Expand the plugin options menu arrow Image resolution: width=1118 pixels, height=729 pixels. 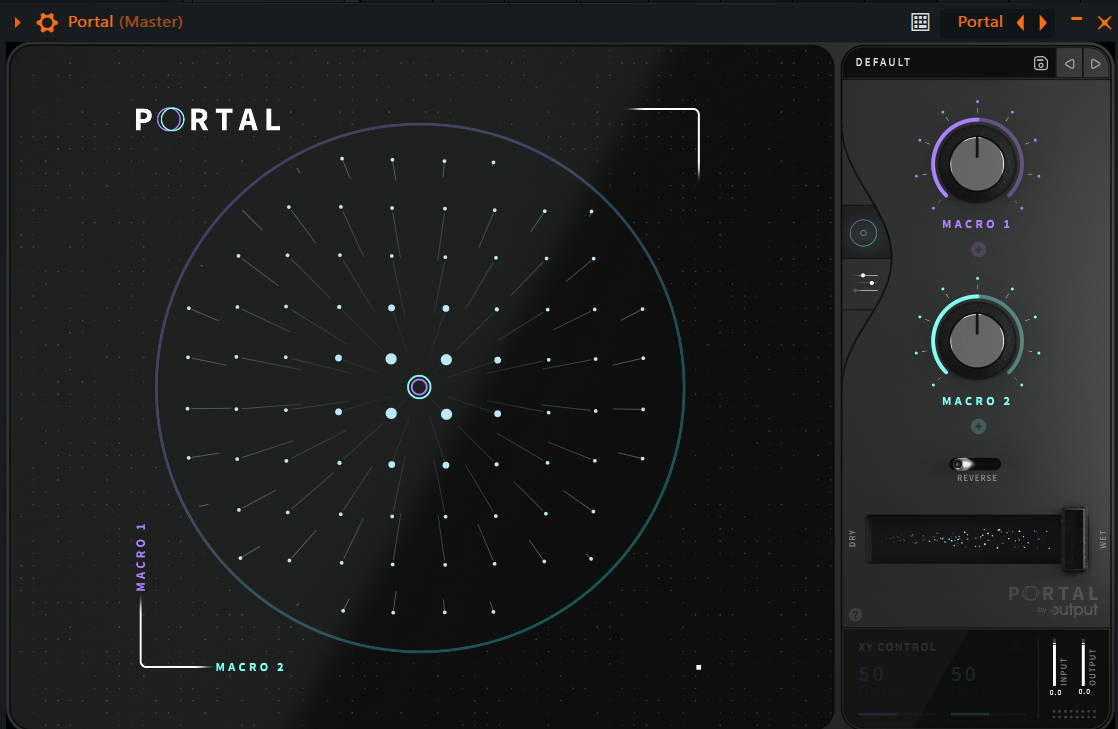[17, 22]
